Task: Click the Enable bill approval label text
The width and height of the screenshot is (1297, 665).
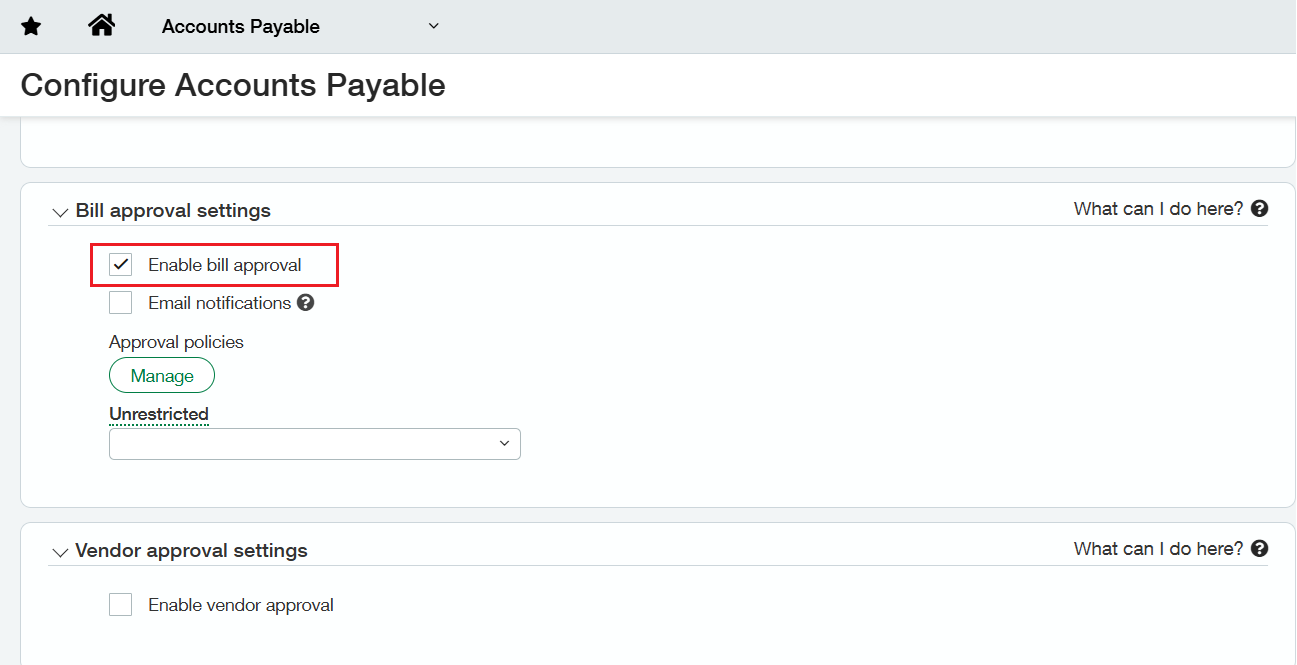Action: (225, 265)
